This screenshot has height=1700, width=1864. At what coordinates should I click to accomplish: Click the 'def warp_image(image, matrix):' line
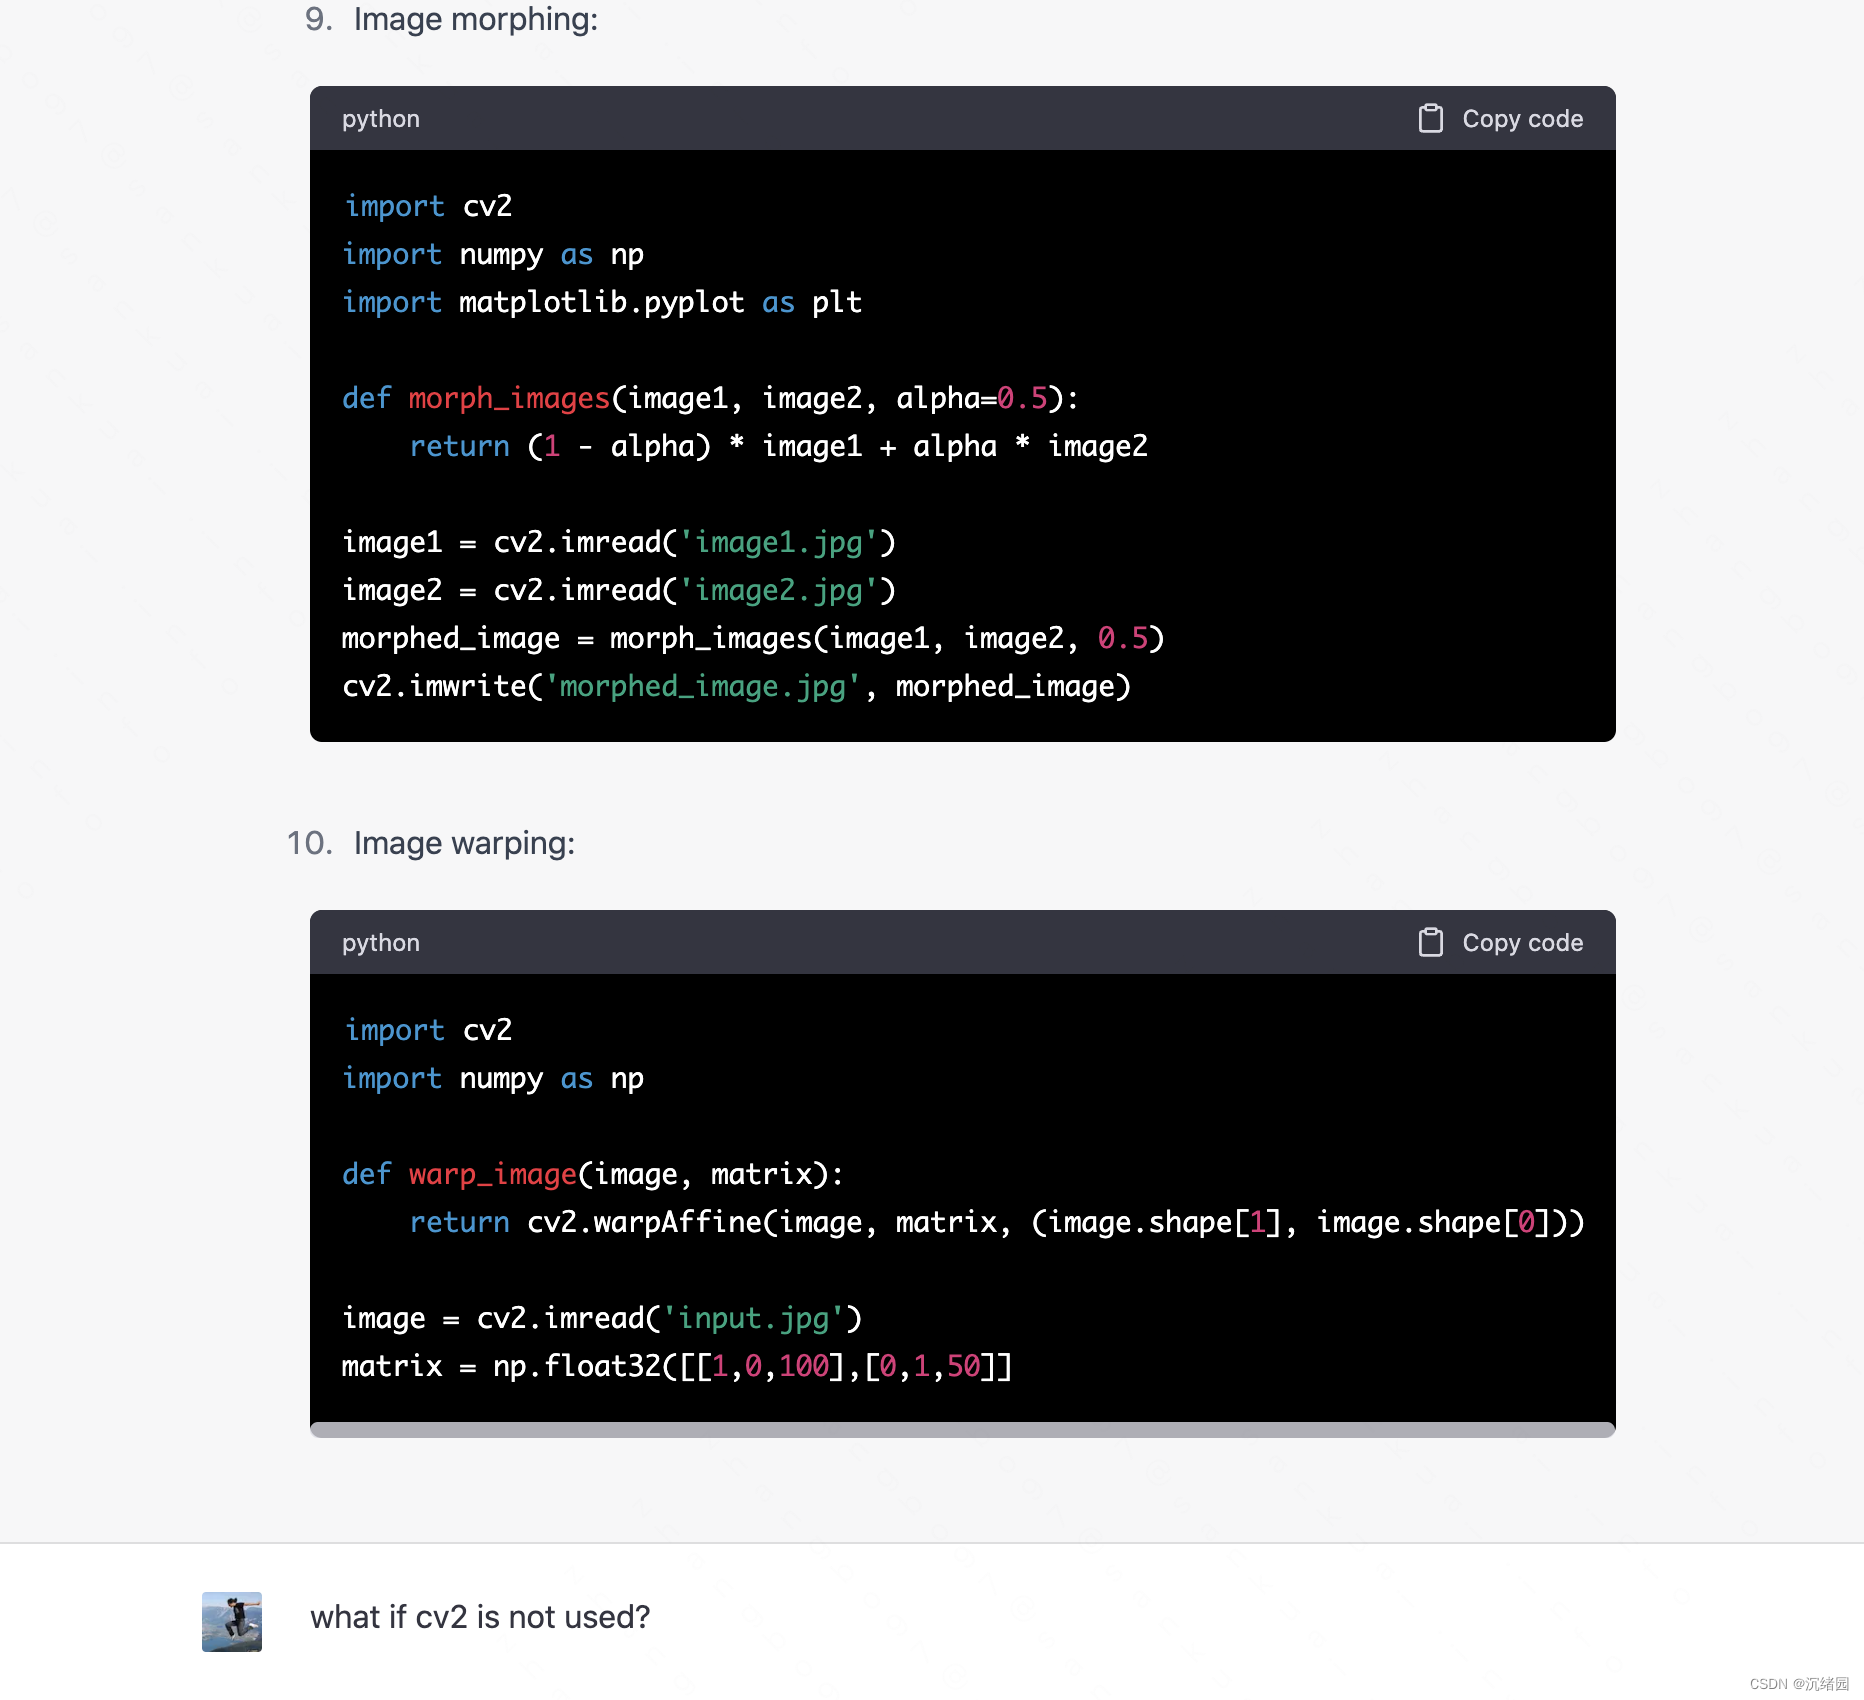[593, 1174]
